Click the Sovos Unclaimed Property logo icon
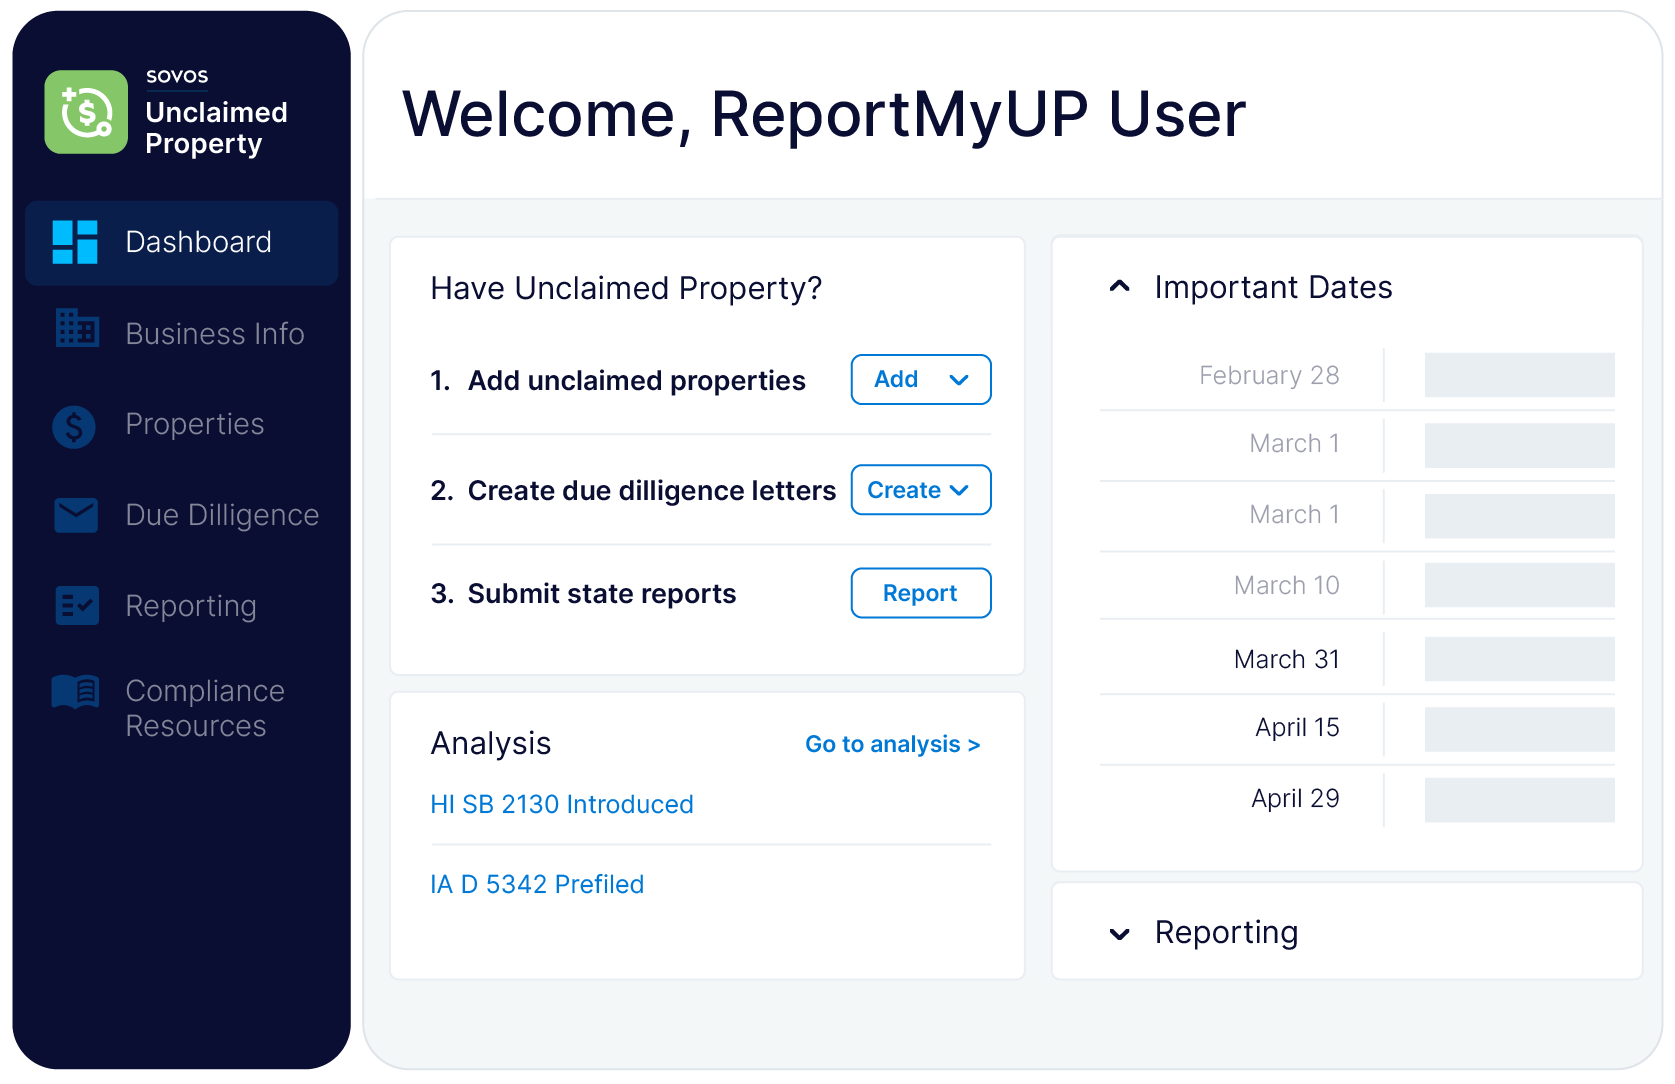This screenshot has width=1675, height=1084. pos(86,112)
